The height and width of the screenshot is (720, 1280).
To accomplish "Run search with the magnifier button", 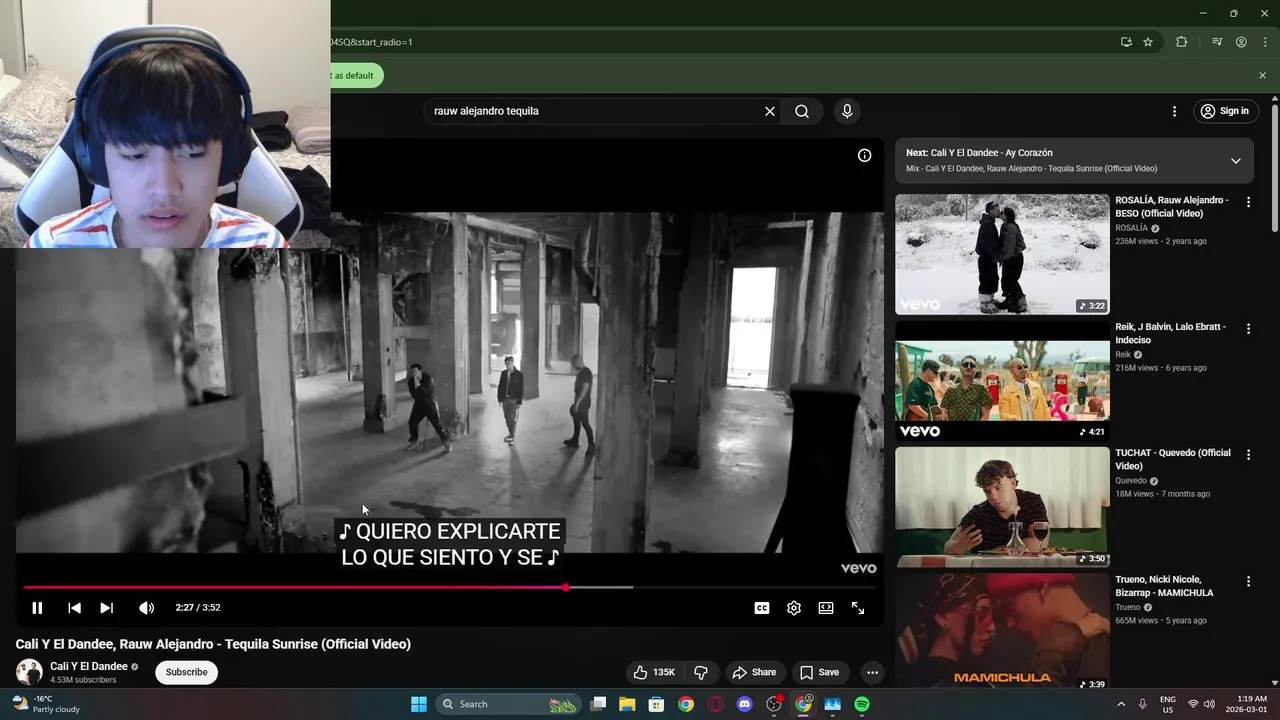I will (x=802, y=111).
